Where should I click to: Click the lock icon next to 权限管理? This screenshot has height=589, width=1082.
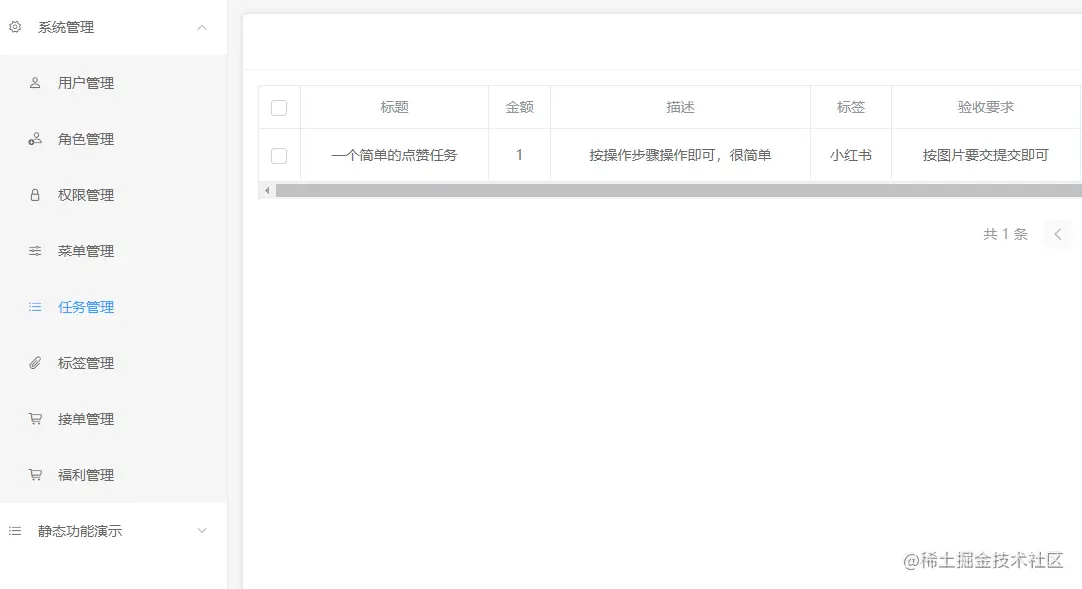(x=35, y=195)
